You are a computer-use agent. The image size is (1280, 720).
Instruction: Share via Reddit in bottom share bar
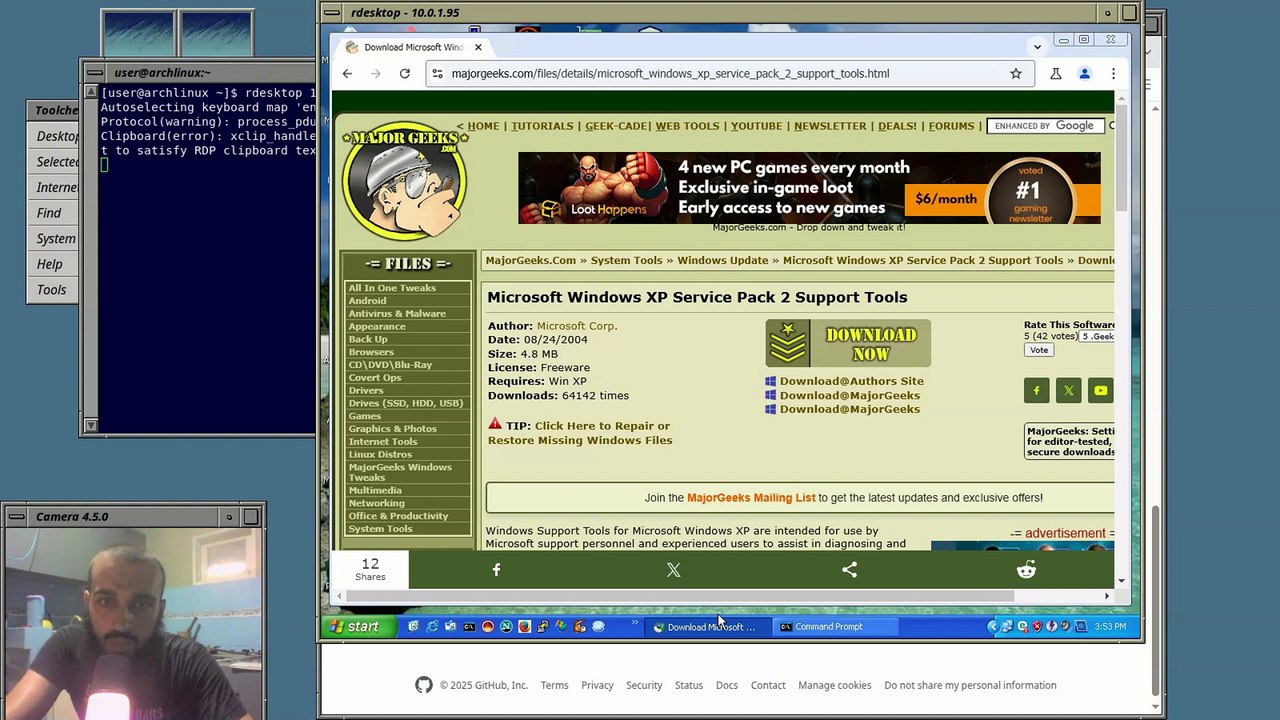(1026, 570)
